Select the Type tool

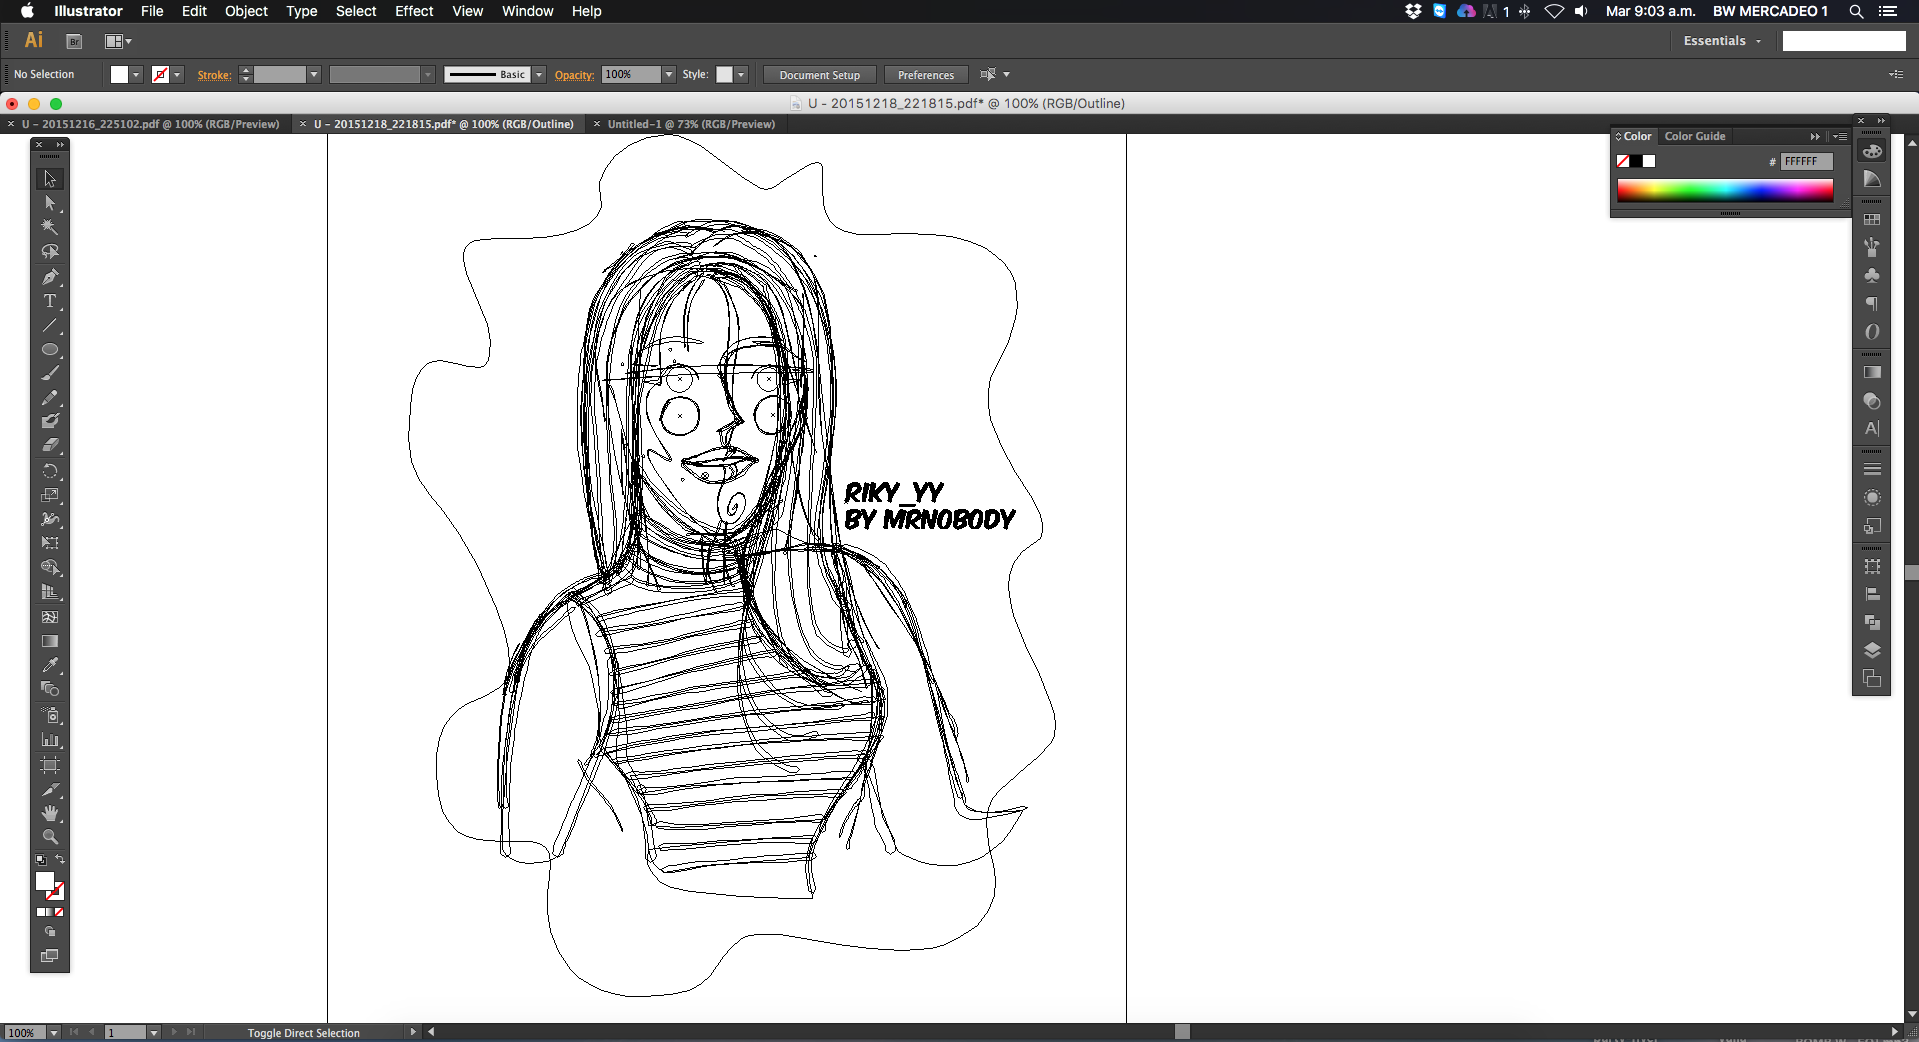[x=49, y=301]
